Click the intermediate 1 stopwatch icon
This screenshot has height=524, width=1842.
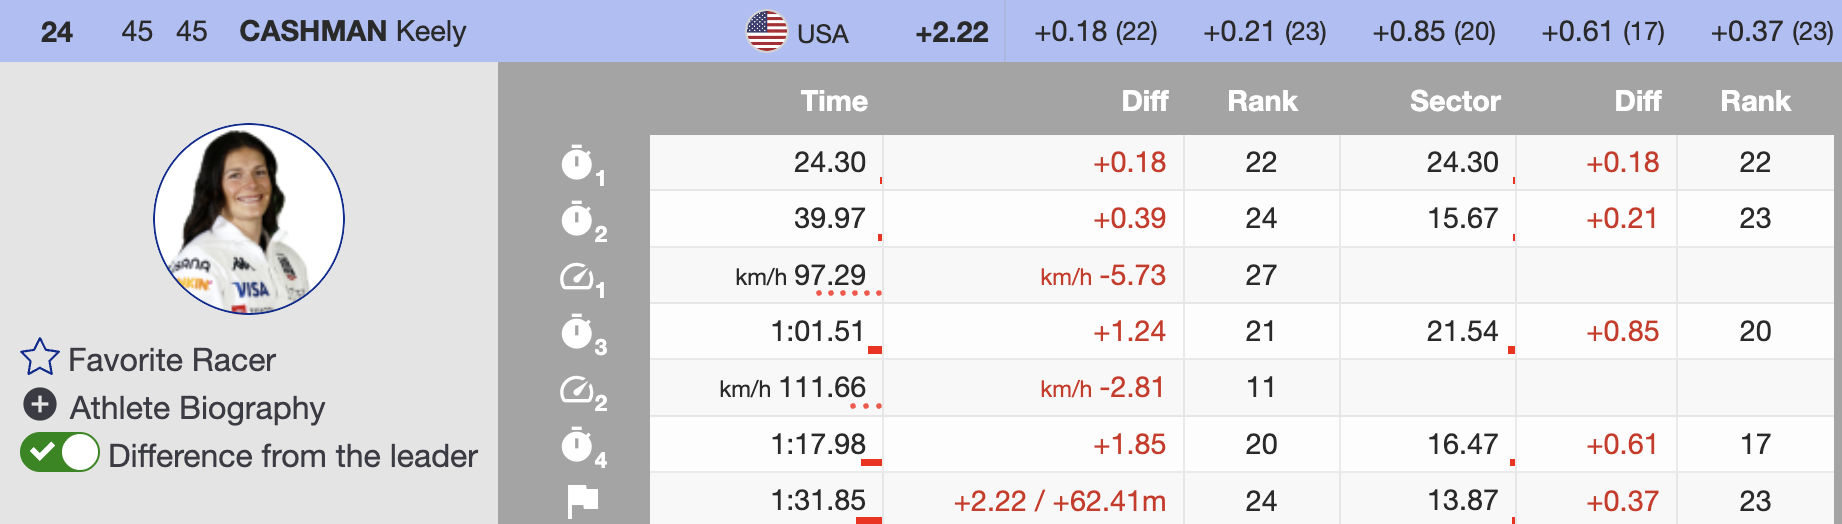[x=577, y=162]
